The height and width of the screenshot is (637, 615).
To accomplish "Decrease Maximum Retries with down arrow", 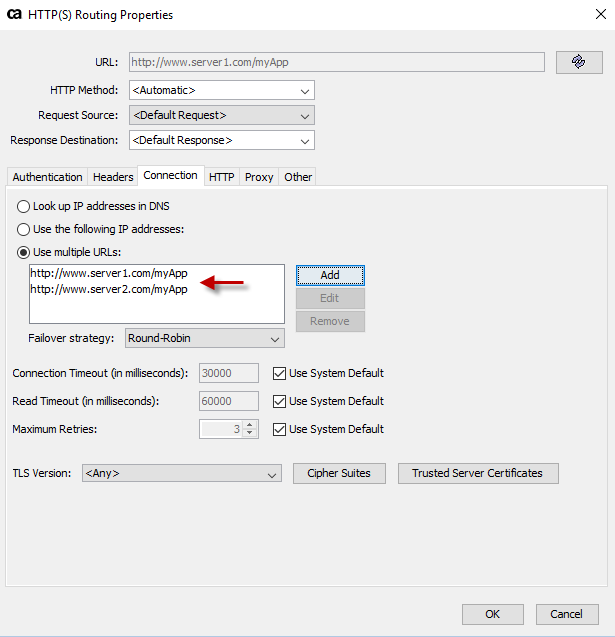I will pyautogui.click(x=250, y=433).
